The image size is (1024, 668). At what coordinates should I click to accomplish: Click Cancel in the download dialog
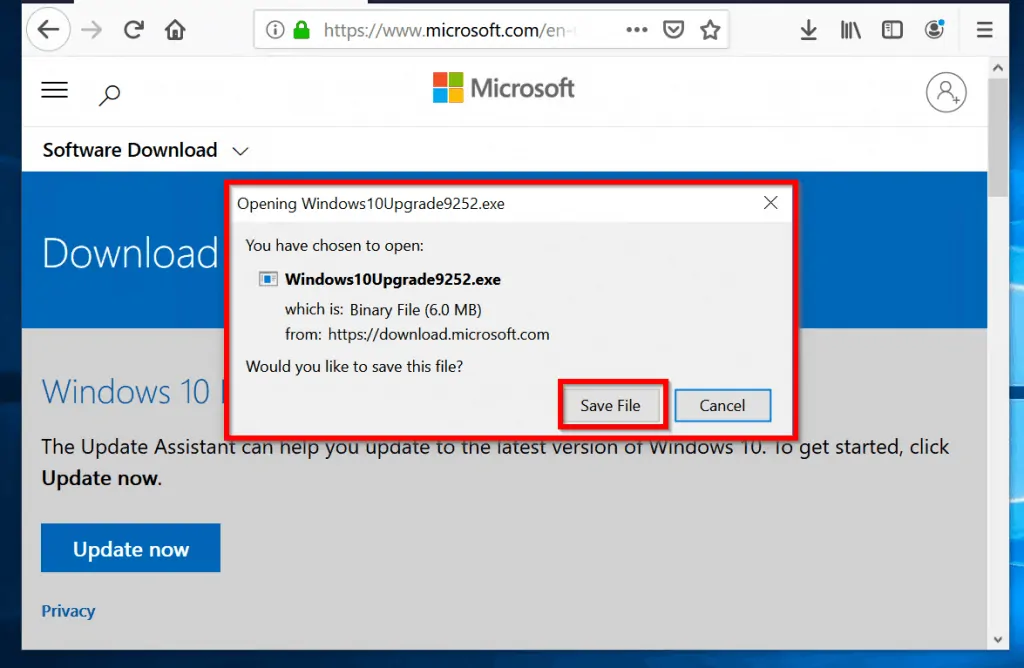(x=722, y=406)
